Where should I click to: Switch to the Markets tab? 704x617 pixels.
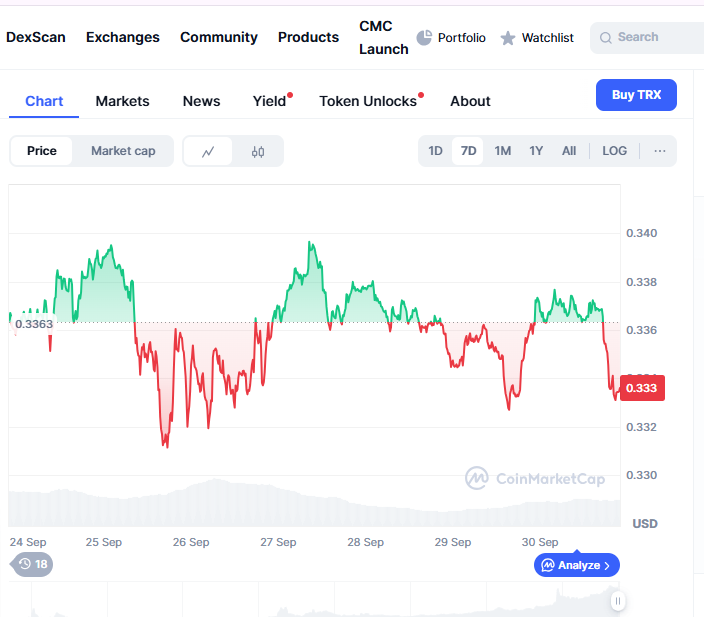click(122, 101)
